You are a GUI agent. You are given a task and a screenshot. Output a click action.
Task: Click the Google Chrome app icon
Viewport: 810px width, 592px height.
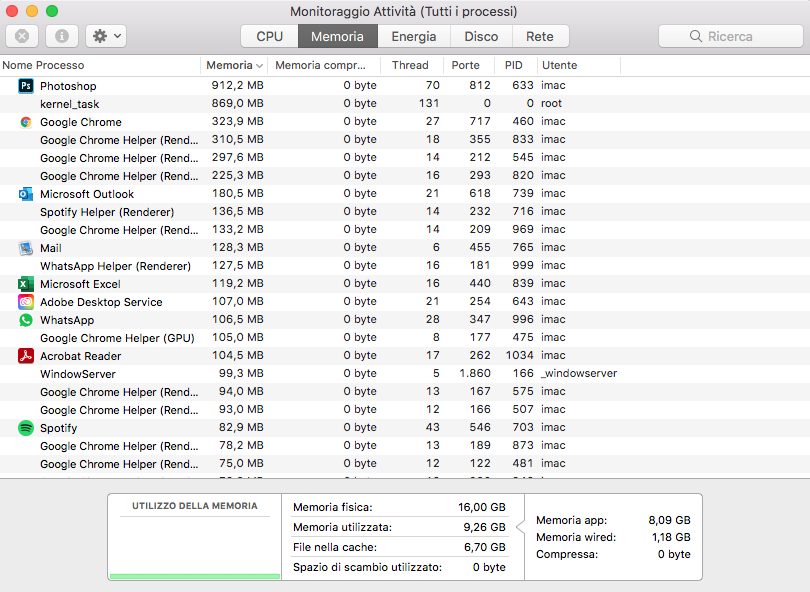point(26,122)
